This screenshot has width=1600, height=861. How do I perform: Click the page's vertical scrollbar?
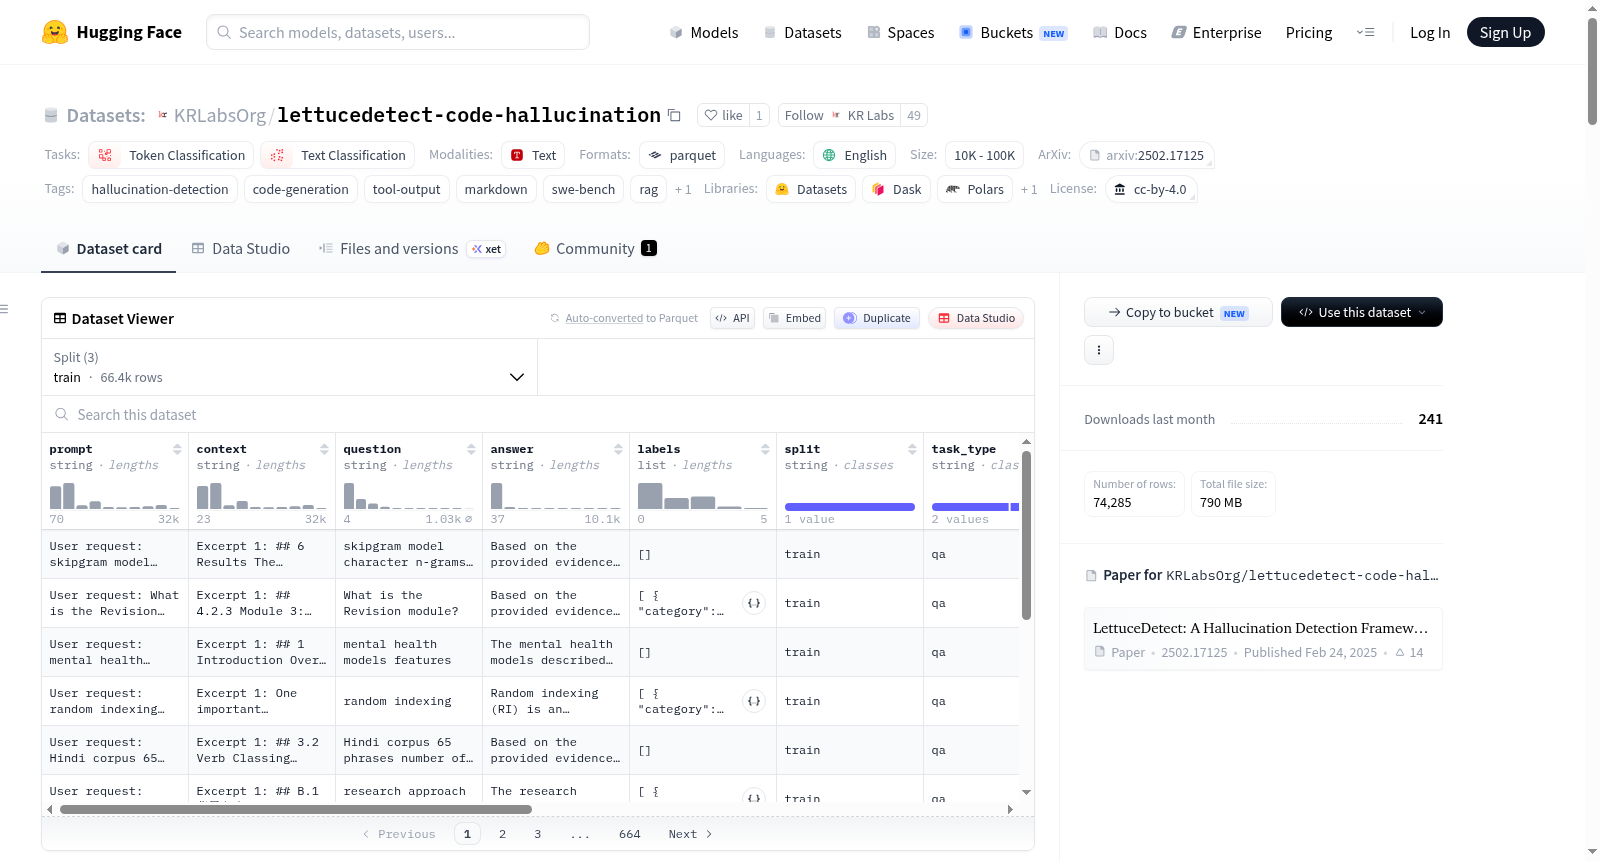[1592, 70]
